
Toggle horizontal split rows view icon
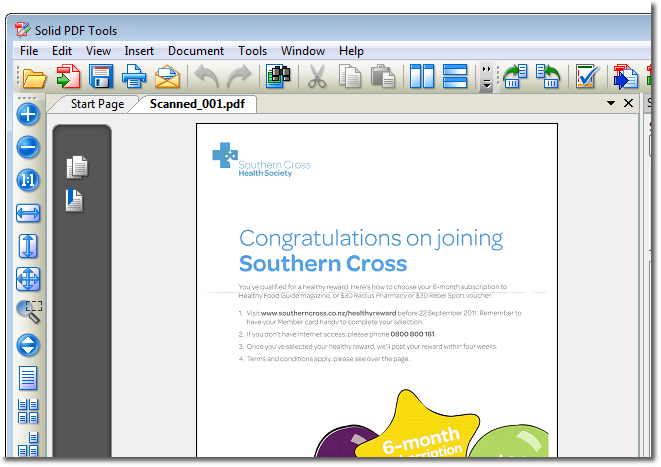pyautogui.click(x=455, y=77)
